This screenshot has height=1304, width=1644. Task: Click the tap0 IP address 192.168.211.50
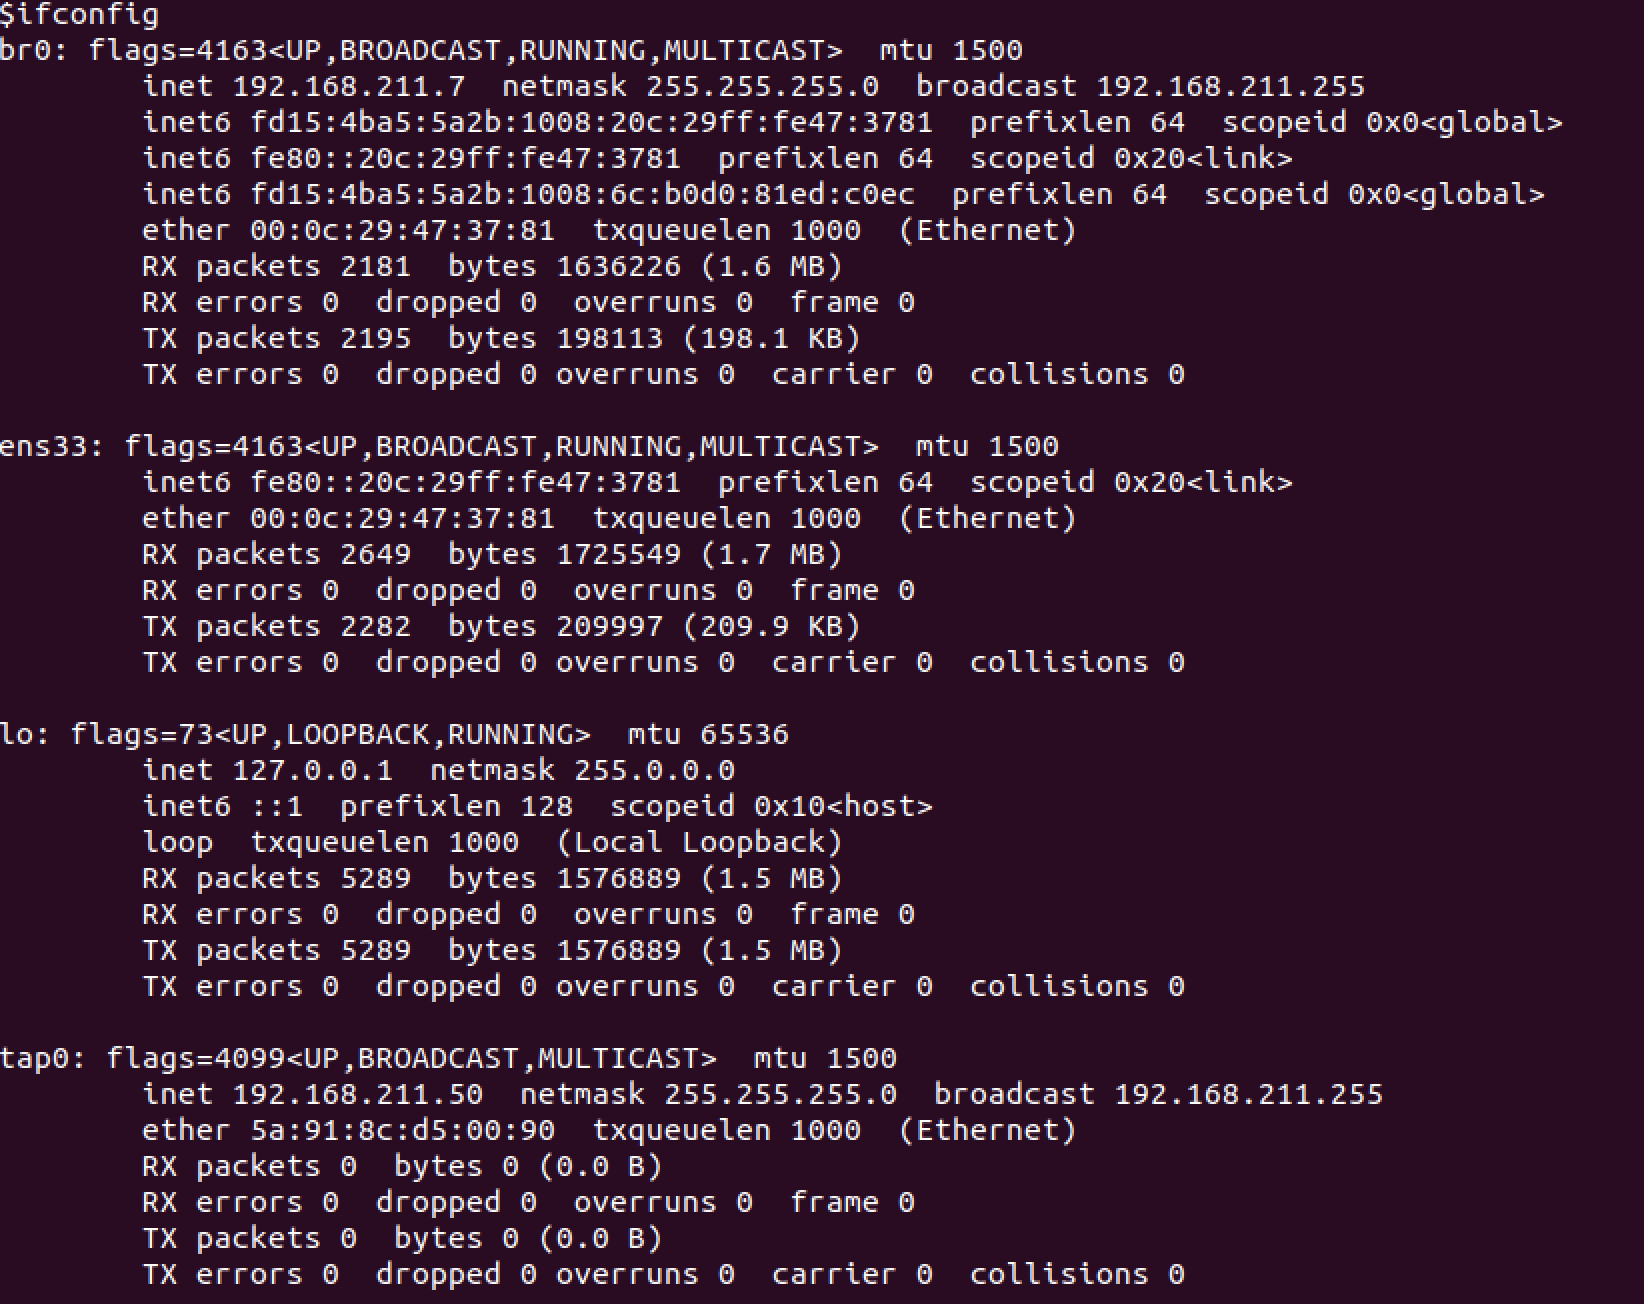pos(358,1094)
